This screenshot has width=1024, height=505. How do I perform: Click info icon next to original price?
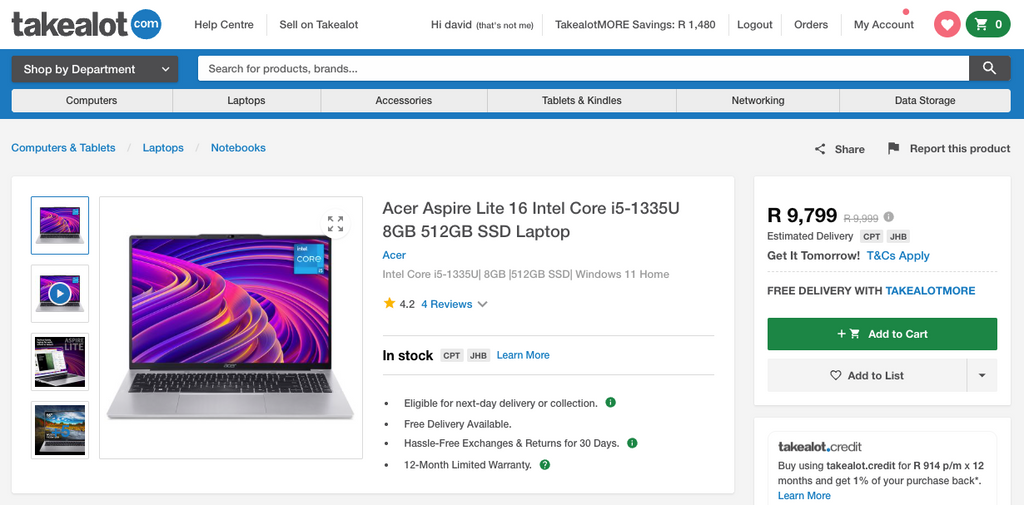(889, 217)
